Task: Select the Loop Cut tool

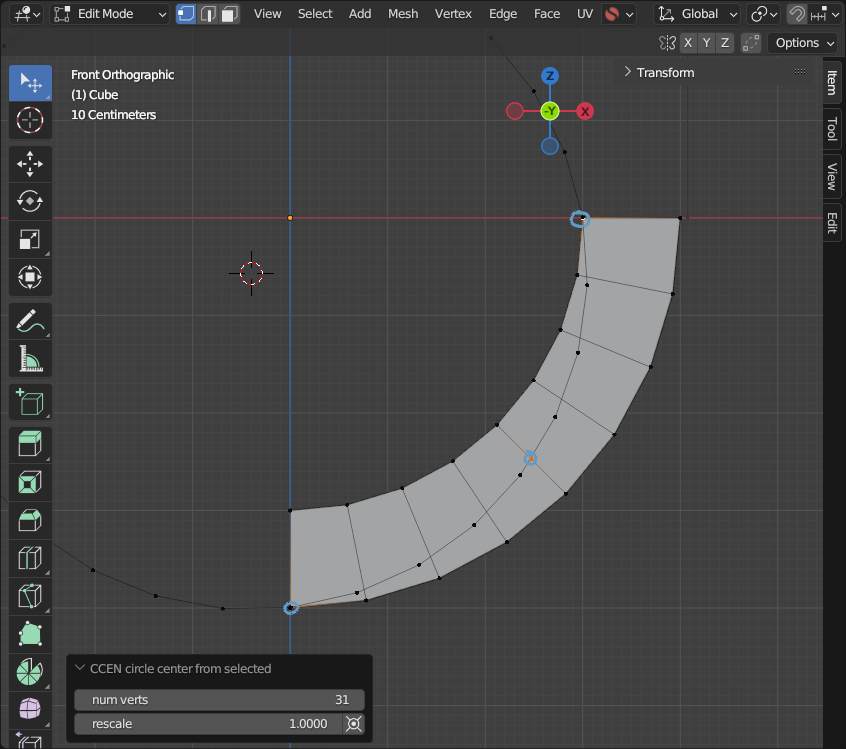Action: point(30,558)
